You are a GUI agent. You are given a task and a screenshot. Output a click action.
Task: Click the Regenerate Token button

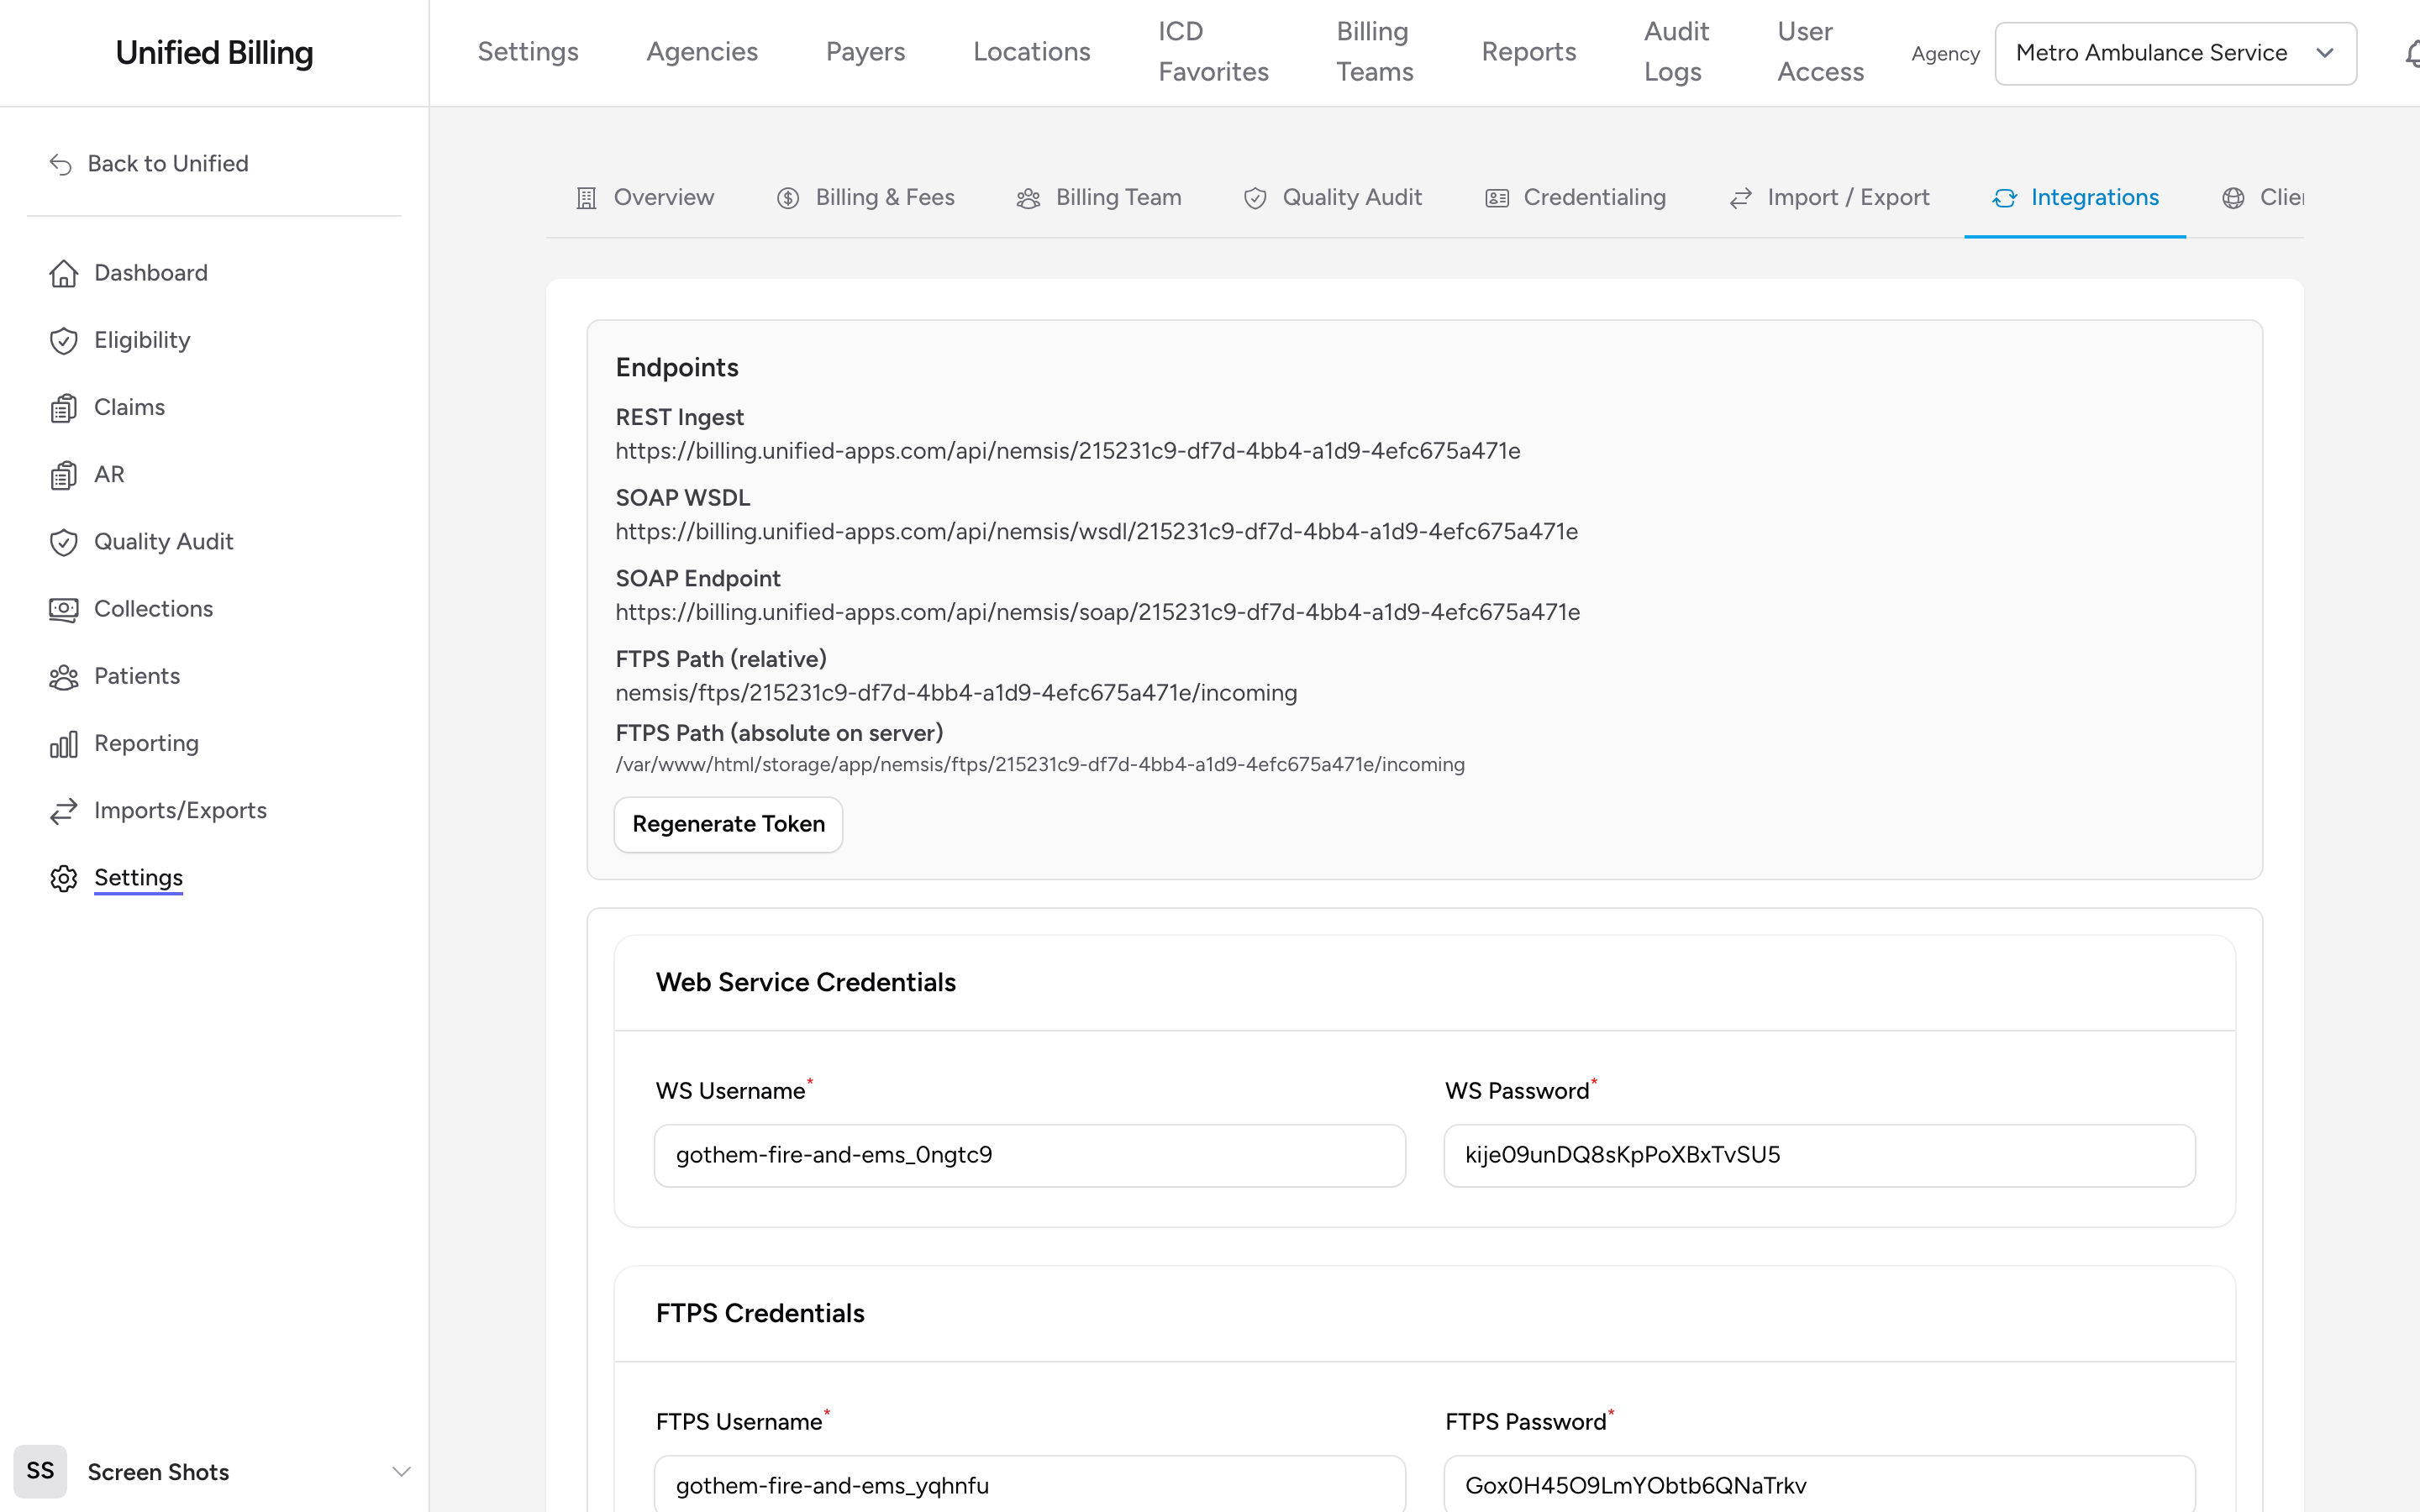coord(728,824)
